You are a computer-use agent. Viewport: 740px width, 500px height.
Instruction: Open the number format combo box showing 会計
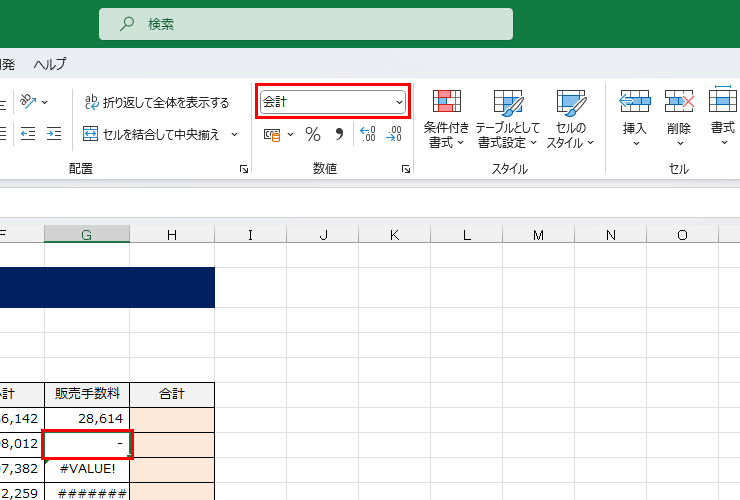(332, 102)
